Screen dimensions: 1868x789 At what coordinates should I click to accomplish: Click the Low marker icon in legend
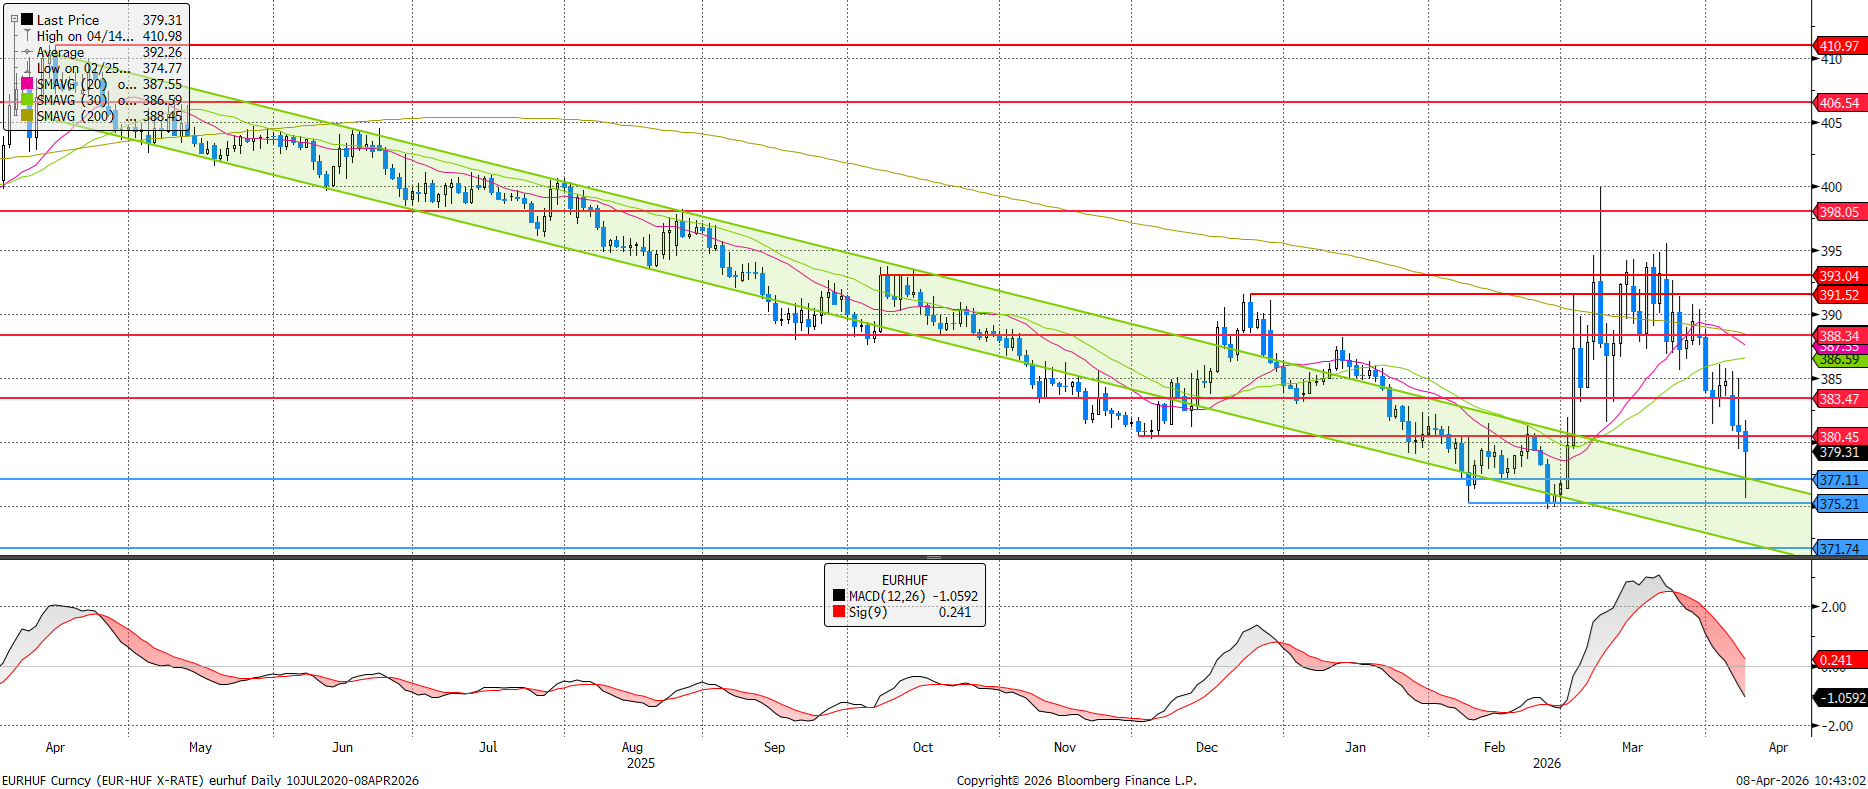click(27, 68)
